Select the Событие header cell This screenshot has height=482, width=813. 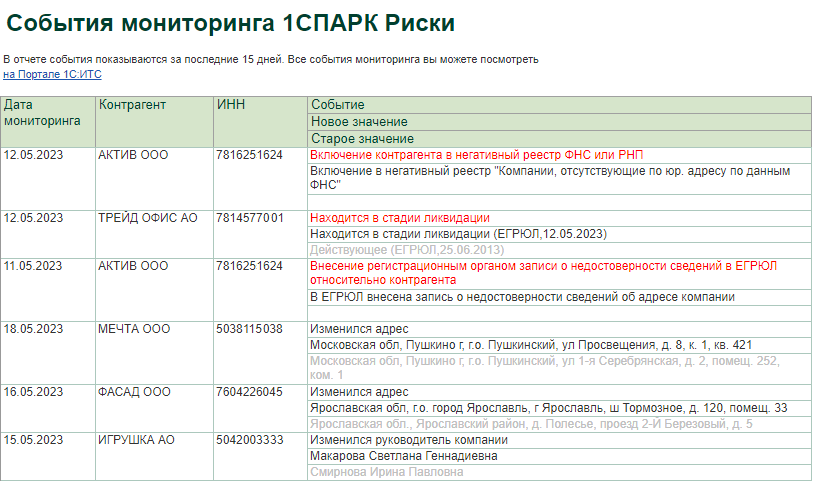pos(338,105)
